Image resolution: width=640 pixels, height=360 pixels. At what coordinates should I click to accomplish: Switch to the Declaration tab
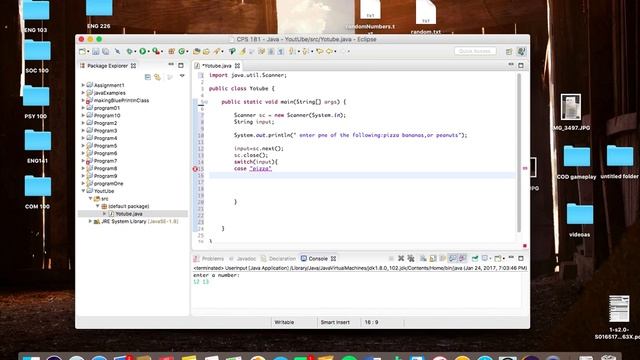click(278, 259)
